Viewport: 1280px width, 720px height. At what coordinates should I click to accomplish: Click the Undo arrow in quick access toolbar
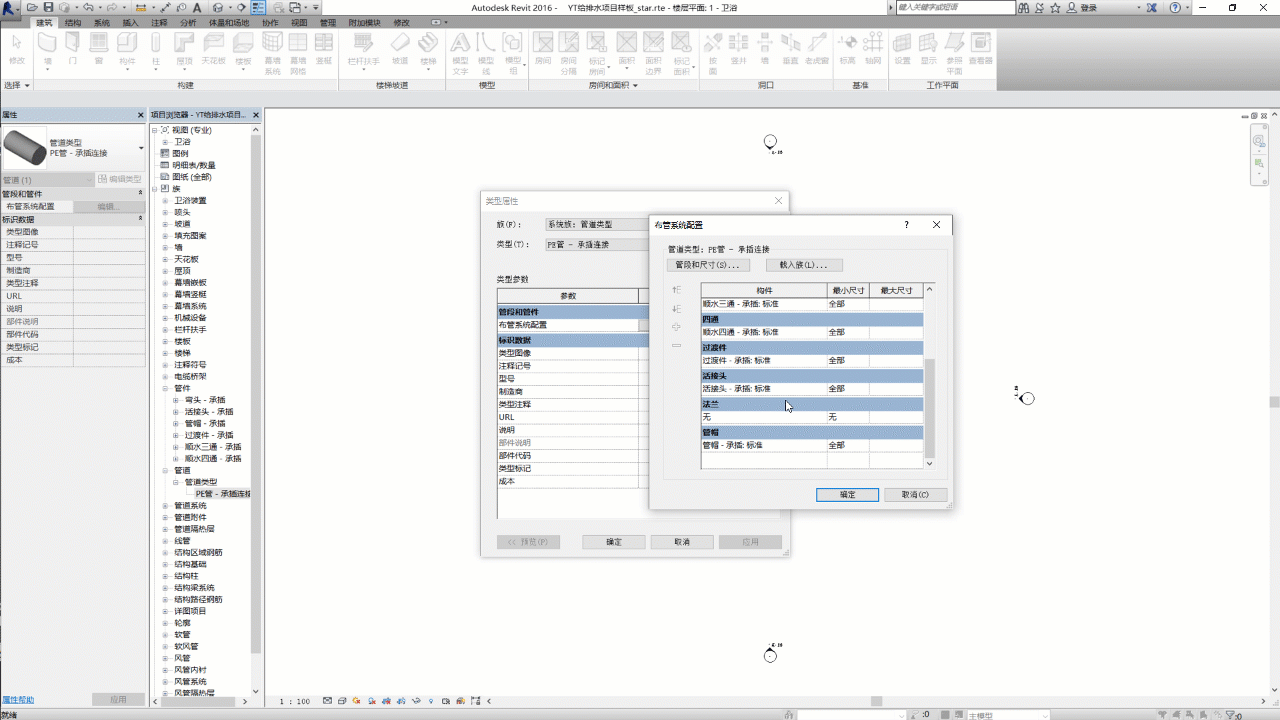coord(88,7)
